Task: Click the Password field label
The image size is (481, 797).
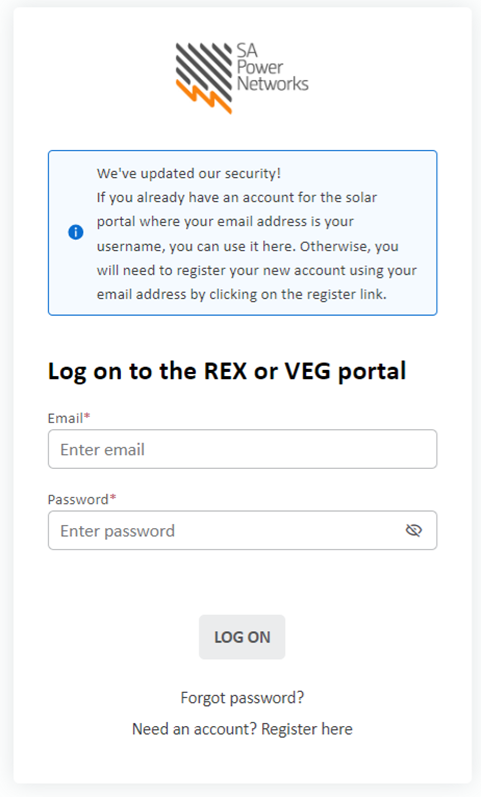Action: coord(78,500)
